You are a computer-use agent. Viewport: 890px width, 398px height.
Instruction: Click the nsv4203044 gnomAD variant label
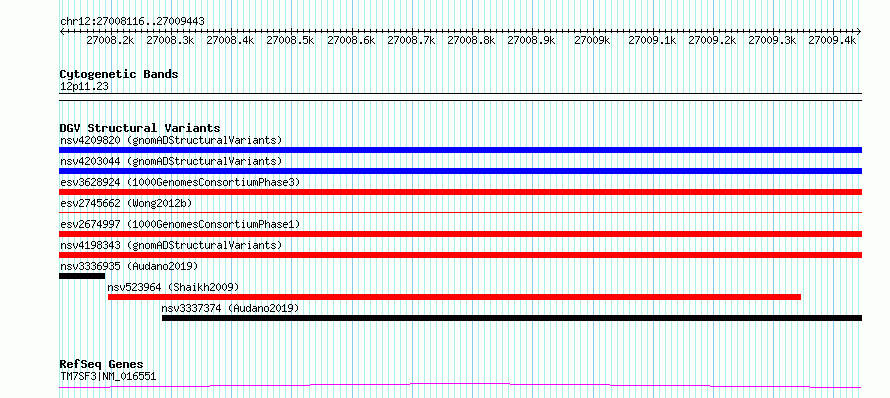pos(171,161)
